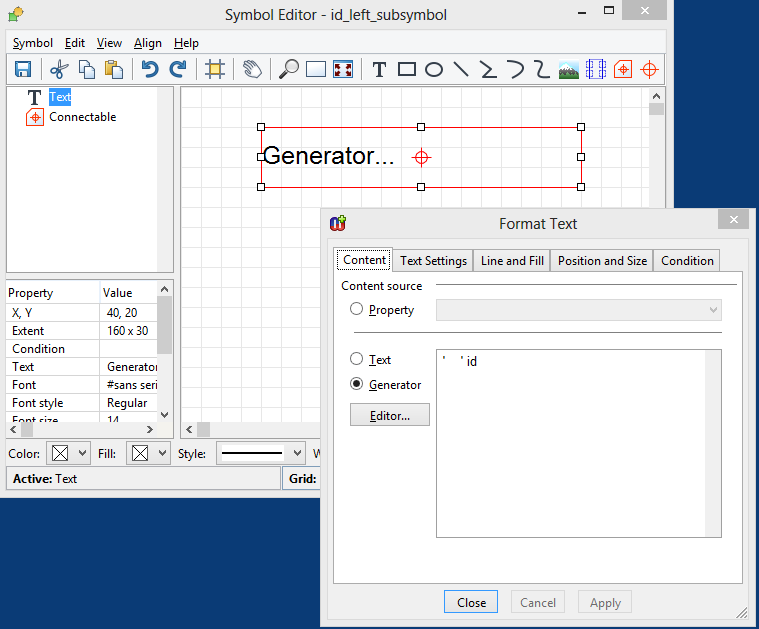Open the Align menu

(x=148, y=43)
